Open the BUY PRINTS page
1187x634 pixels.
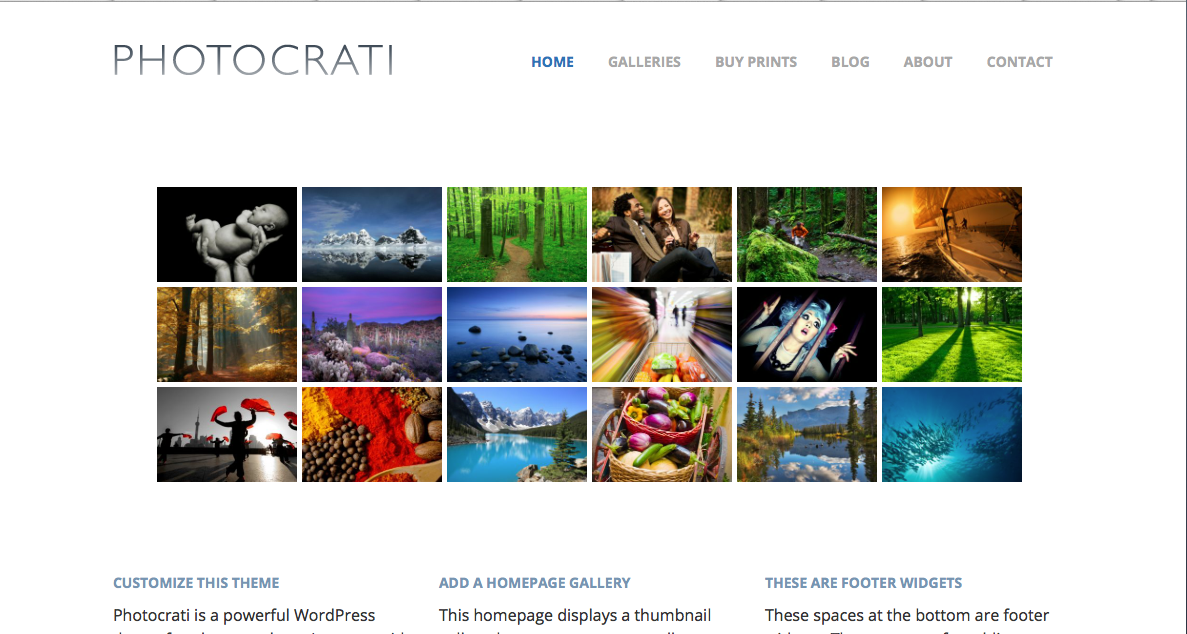point(756,62)
